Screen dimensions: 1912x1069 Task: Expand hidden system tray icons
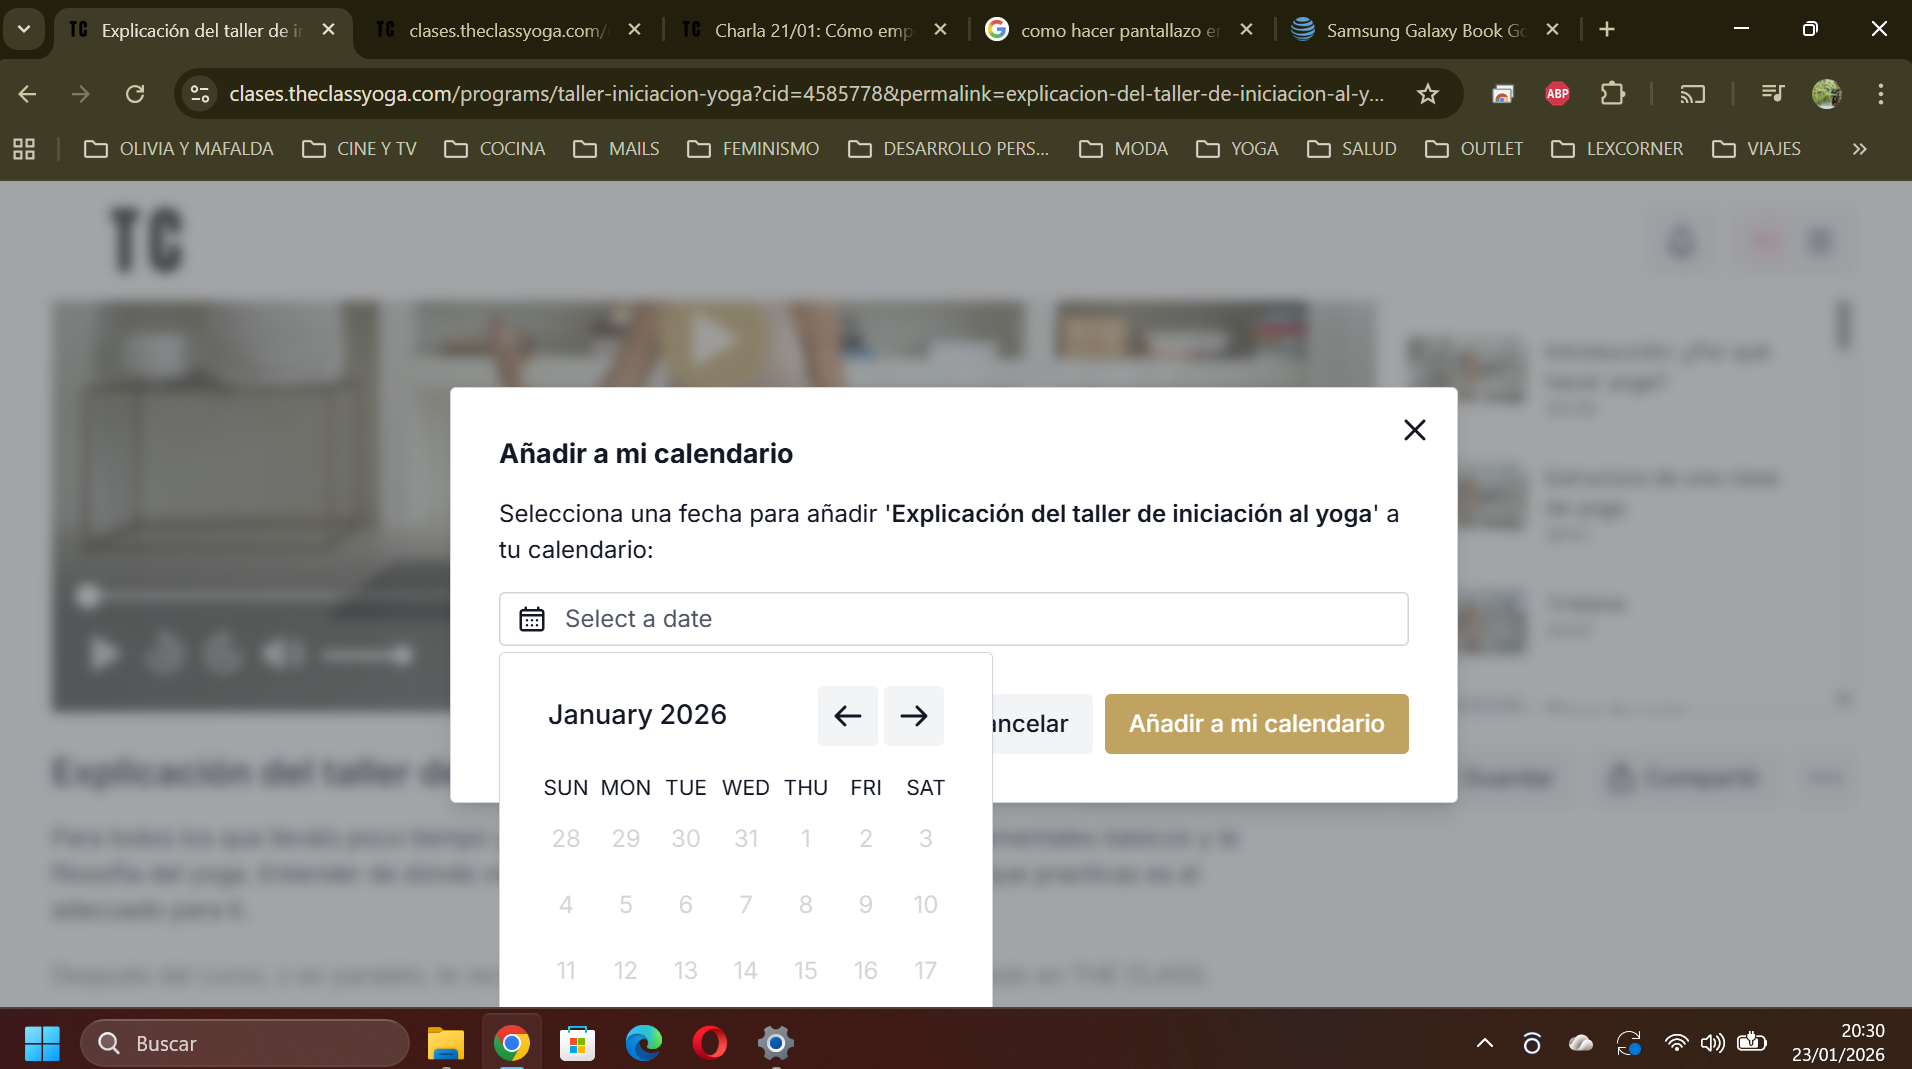coord(1484,1043)
